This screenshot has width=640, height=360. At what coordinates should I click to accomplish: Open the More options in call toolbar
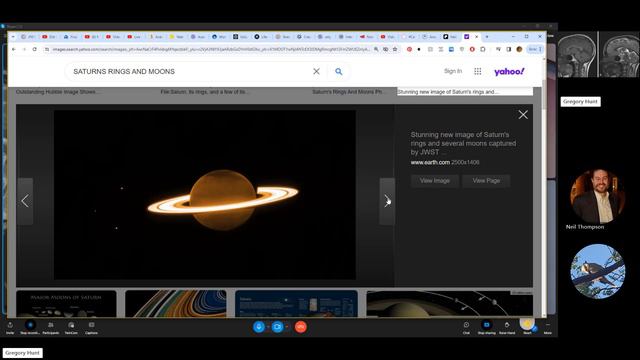[x=548, y=327]
